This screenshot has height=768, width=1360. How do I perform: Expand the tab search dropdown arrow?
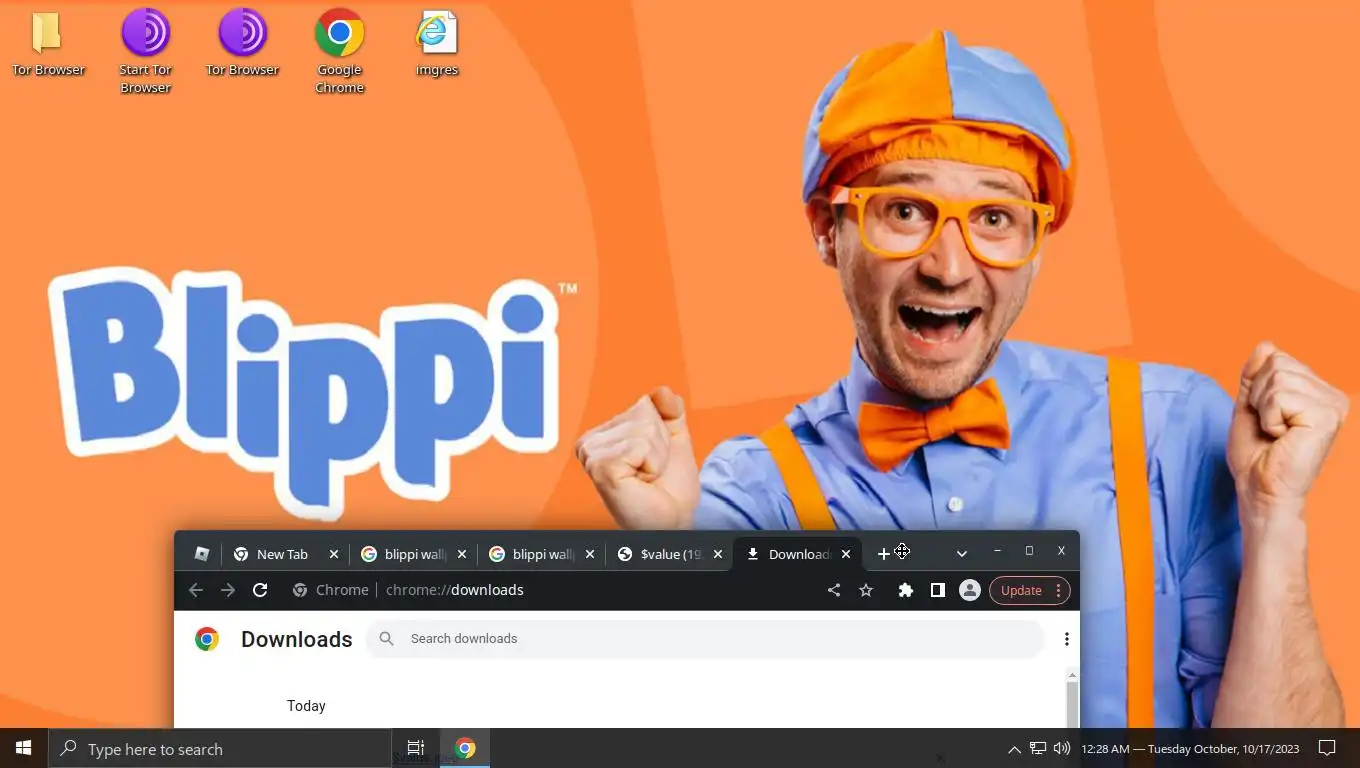[x=961, y=554]
